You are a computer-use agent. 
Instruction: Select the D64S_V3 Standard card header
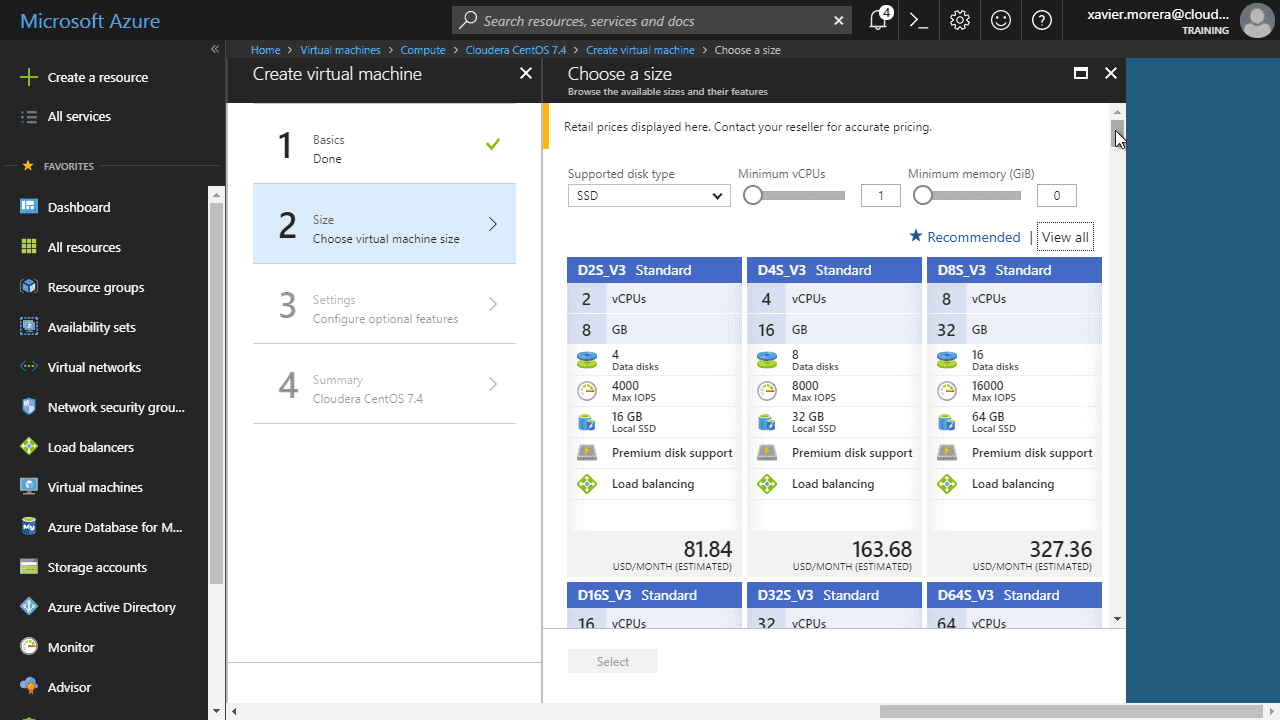click(x=1014, y=595)
